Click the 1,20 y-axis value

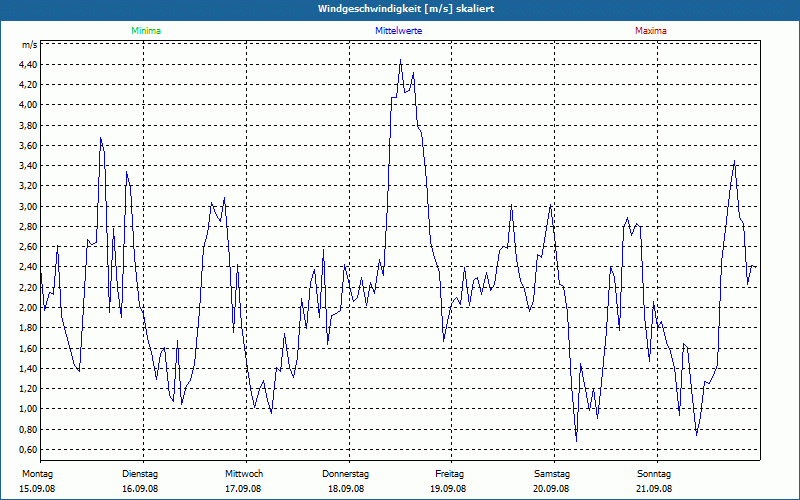[29, 389]
